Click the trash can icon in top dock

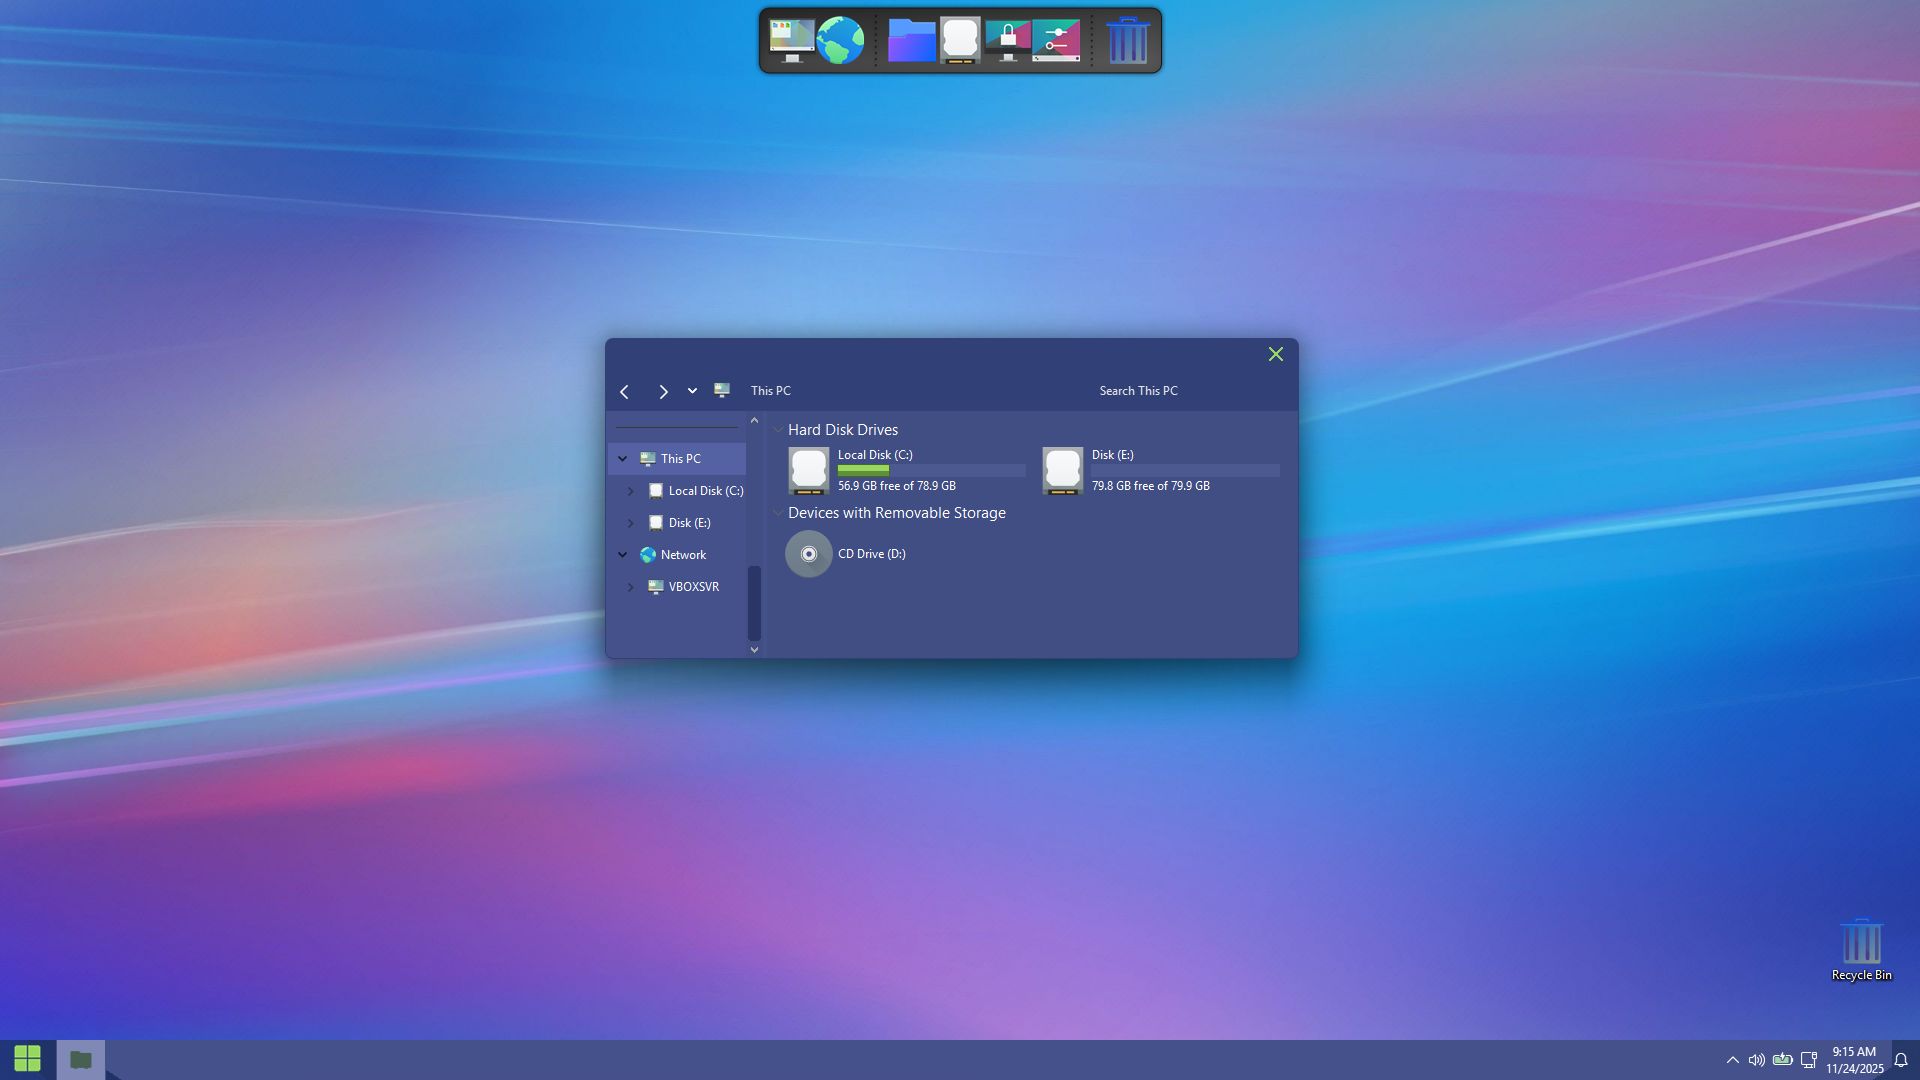click(1127, 41)
